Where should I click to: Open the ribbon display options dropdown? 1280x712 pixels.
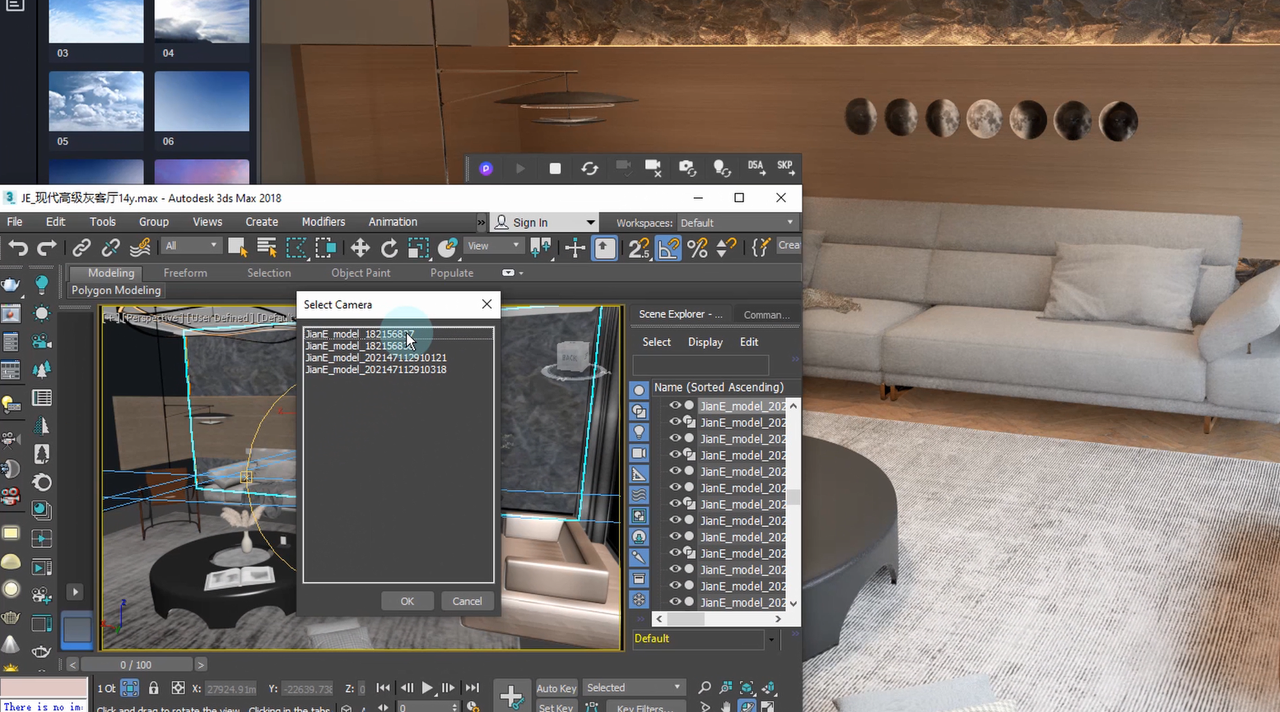coord(512,273)
